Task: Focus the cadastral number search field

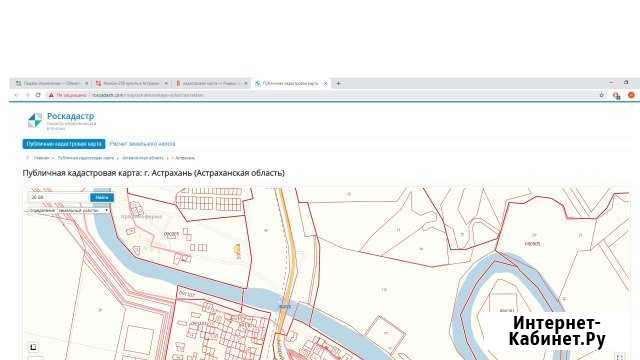Action: pos(59,198)
